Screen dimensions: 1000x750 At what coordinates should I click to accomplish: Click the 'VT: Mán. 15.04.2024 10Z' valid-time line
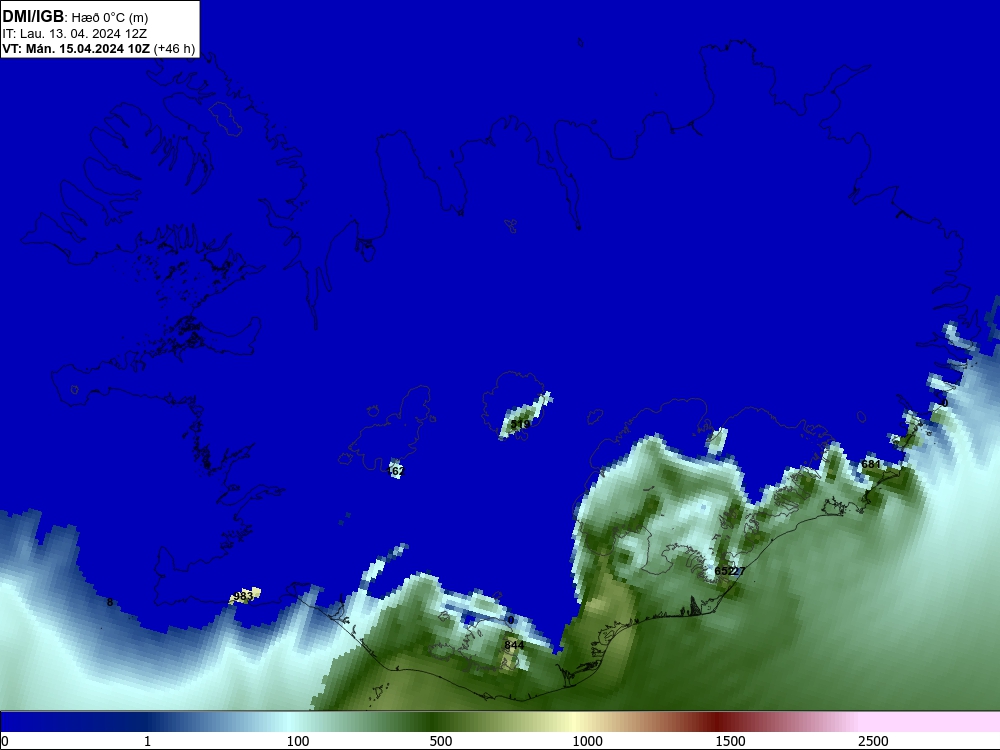76,49
